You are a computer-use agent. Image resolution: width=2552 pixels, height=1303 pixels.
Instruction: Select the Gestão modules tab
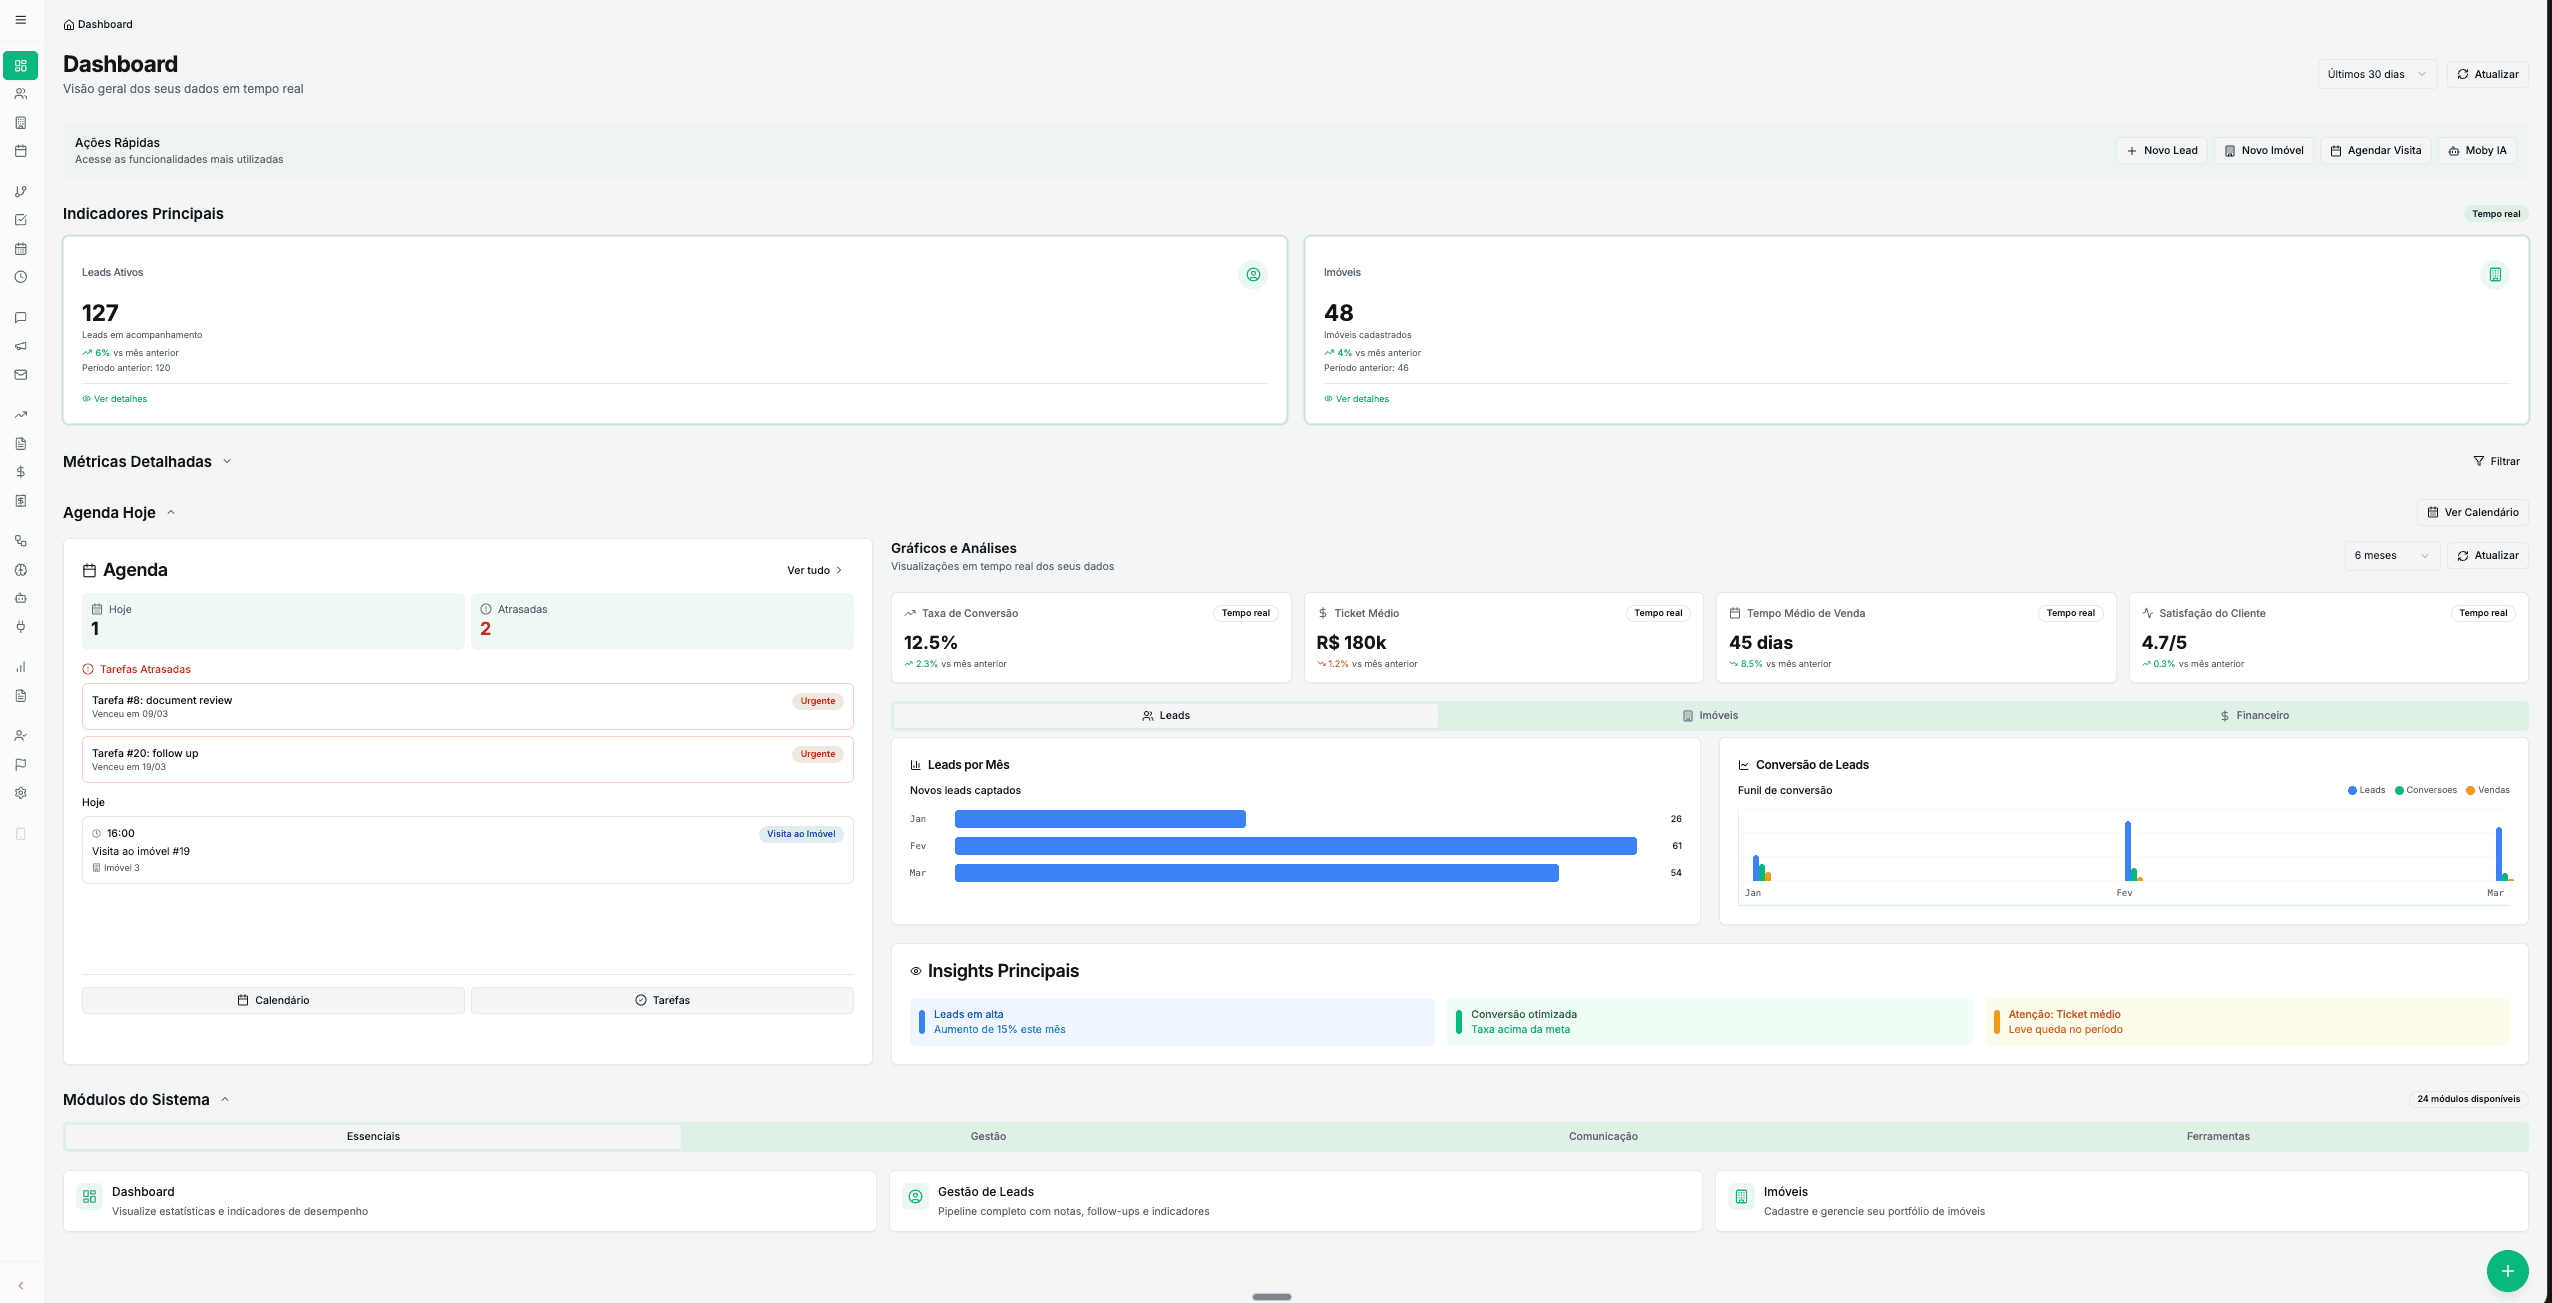point(988,1137)
